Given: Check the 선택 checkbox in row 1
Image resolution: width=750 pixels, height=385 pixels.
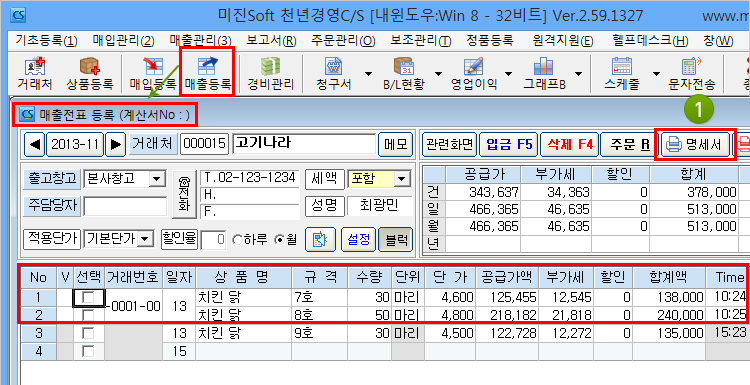Looking at the screenshot, I should pos(88,298).
